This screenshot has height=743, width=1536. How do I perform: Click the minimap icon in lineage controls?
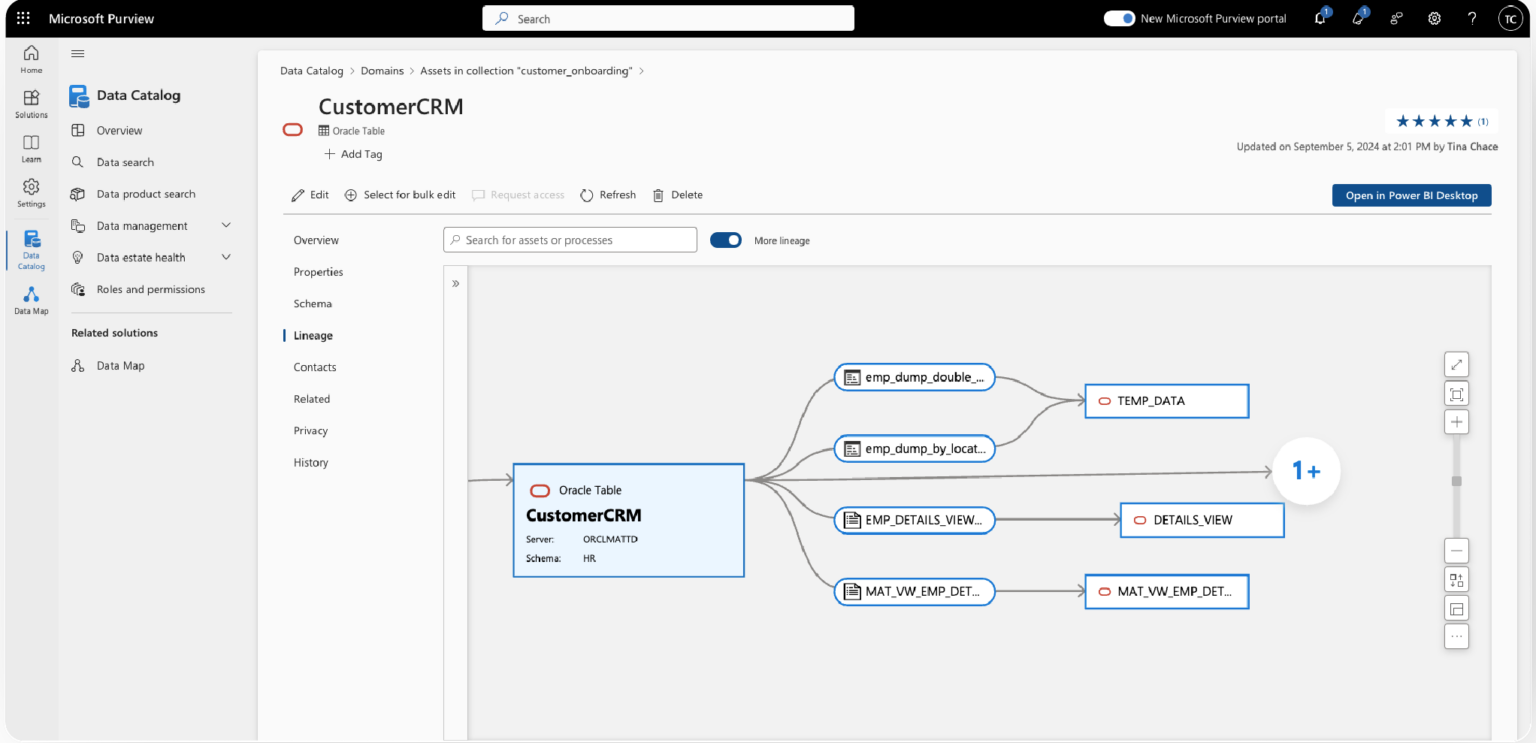coord(1456,607)
